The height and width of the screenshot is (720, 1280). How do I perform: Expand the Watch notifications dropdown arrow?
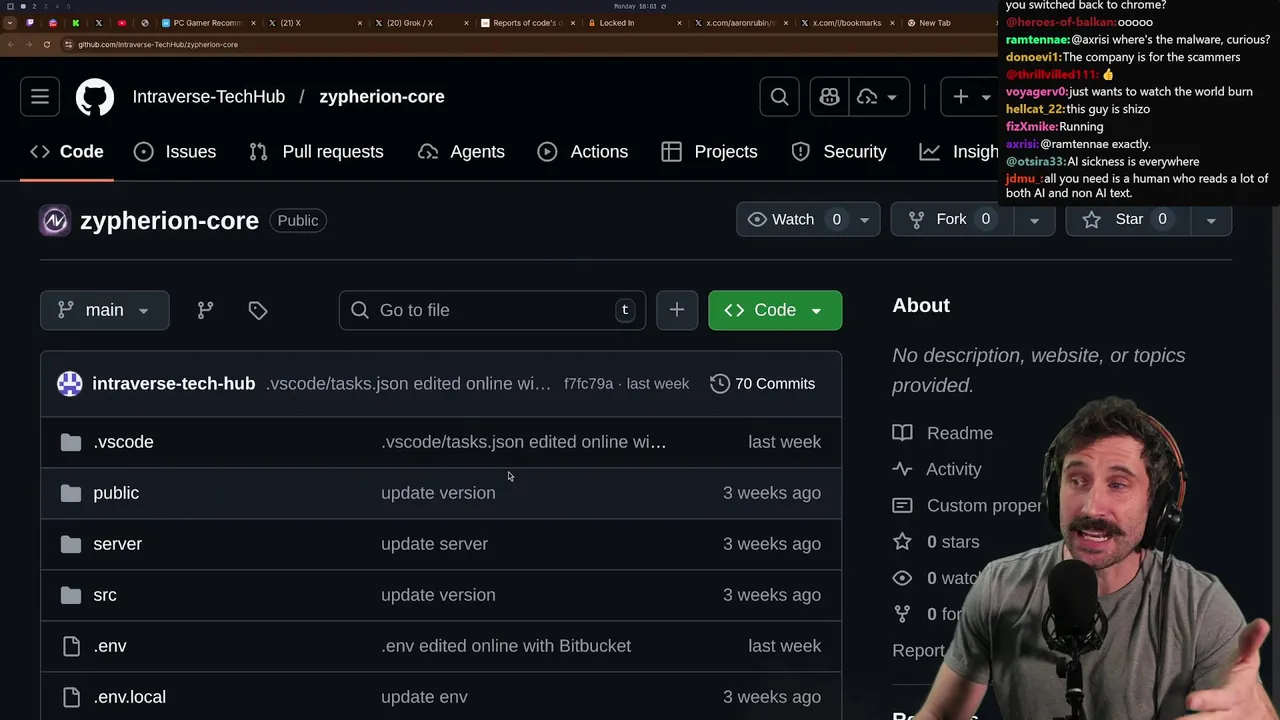tap(865, 219)
